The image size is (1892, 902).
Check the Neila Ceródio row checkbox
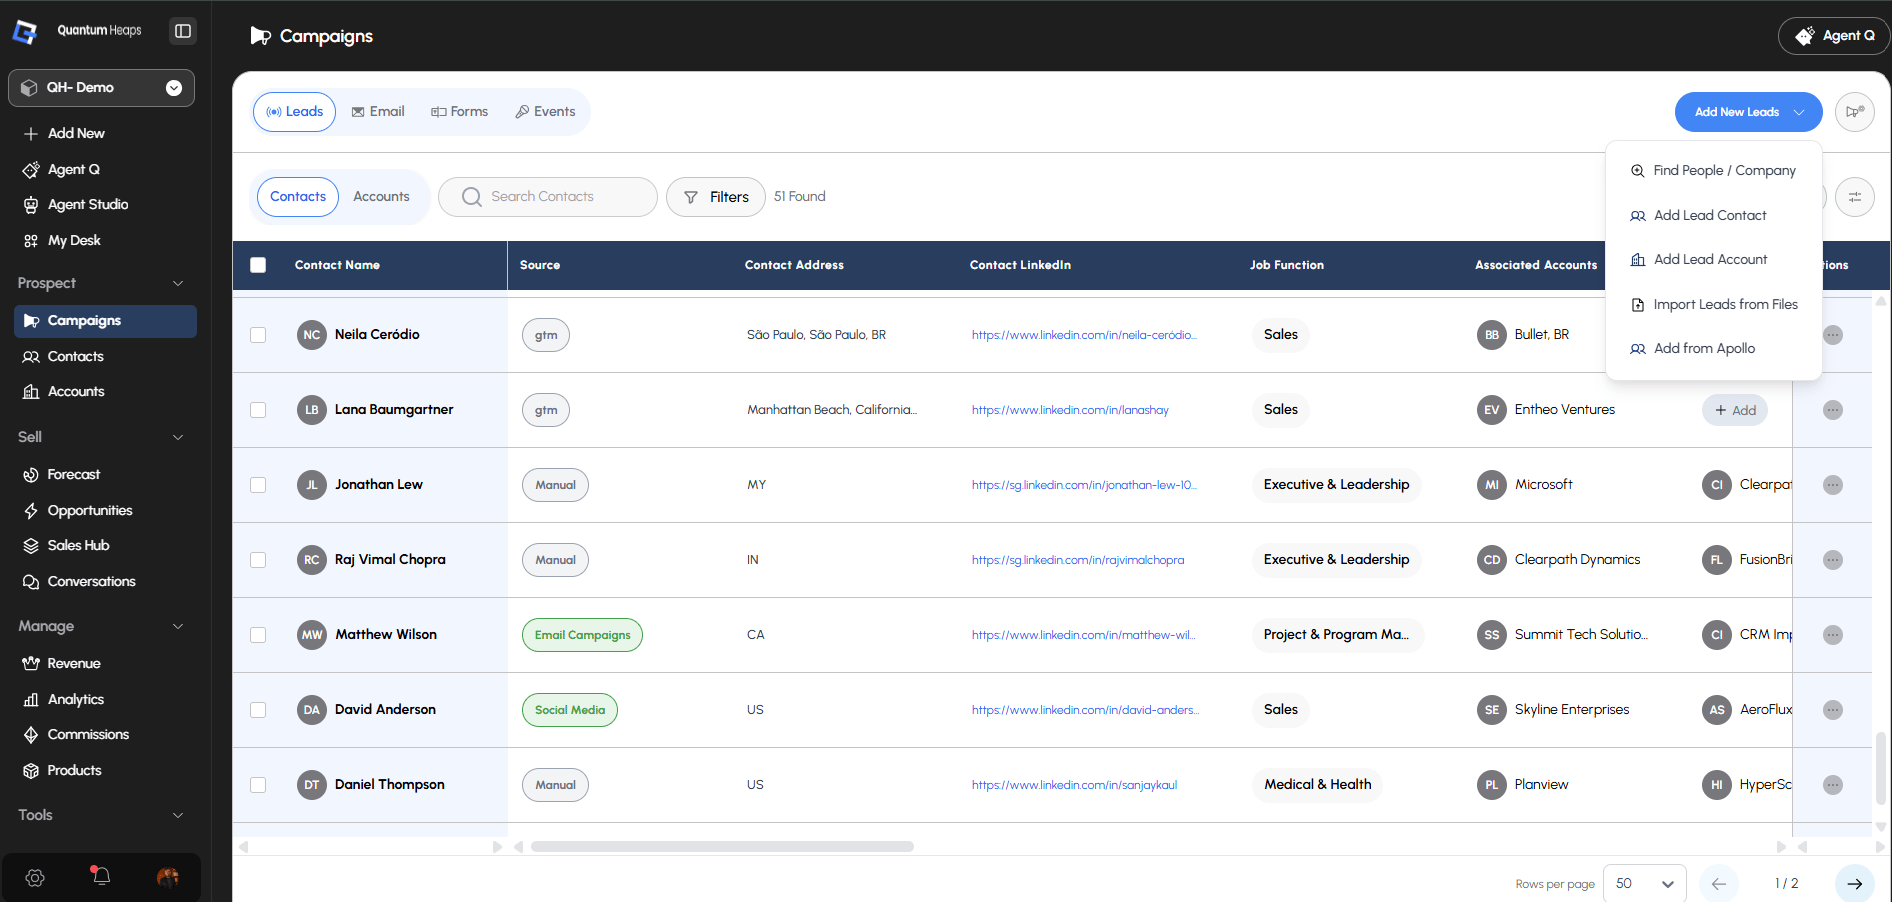[258, 335]
